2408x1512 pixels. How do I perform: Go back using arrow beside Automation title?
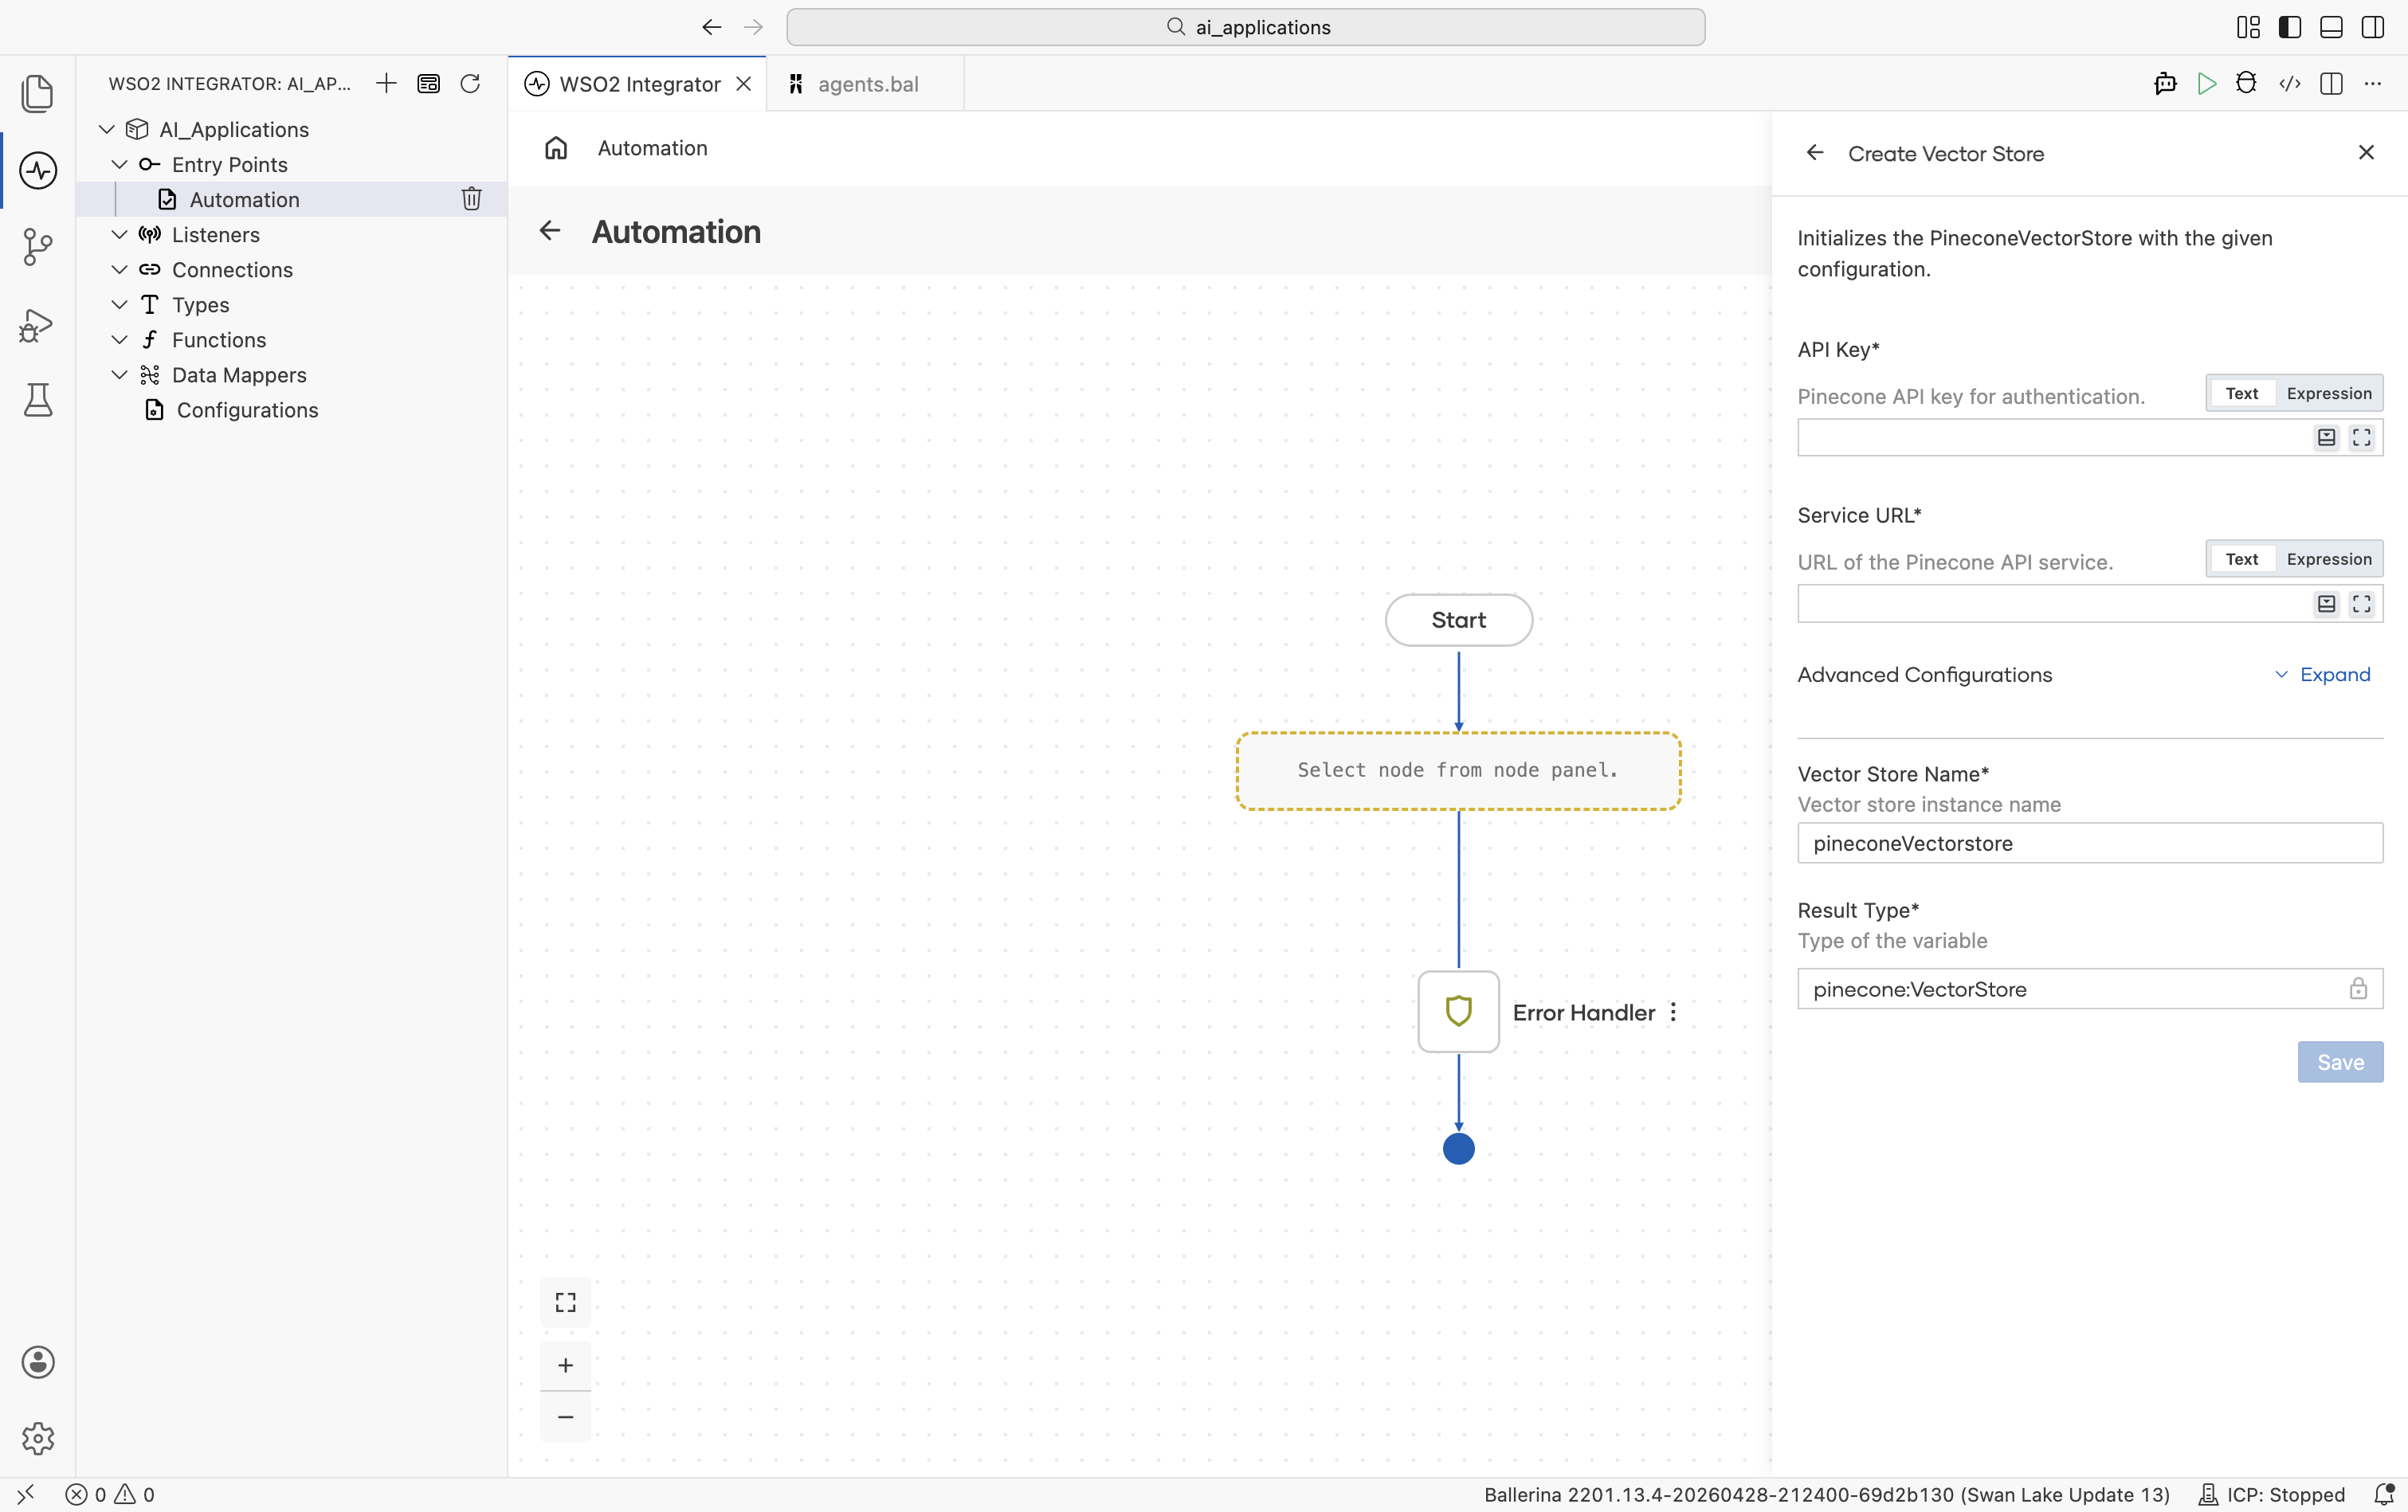[x=550, y=231]
